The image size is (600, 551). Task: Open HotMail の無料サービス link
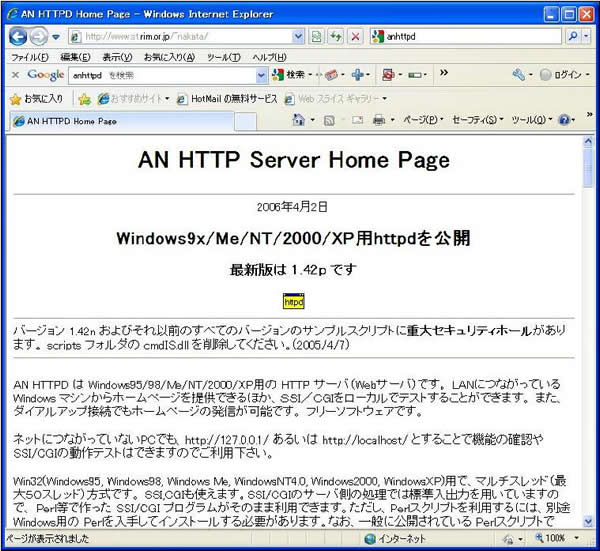(227, 99)
